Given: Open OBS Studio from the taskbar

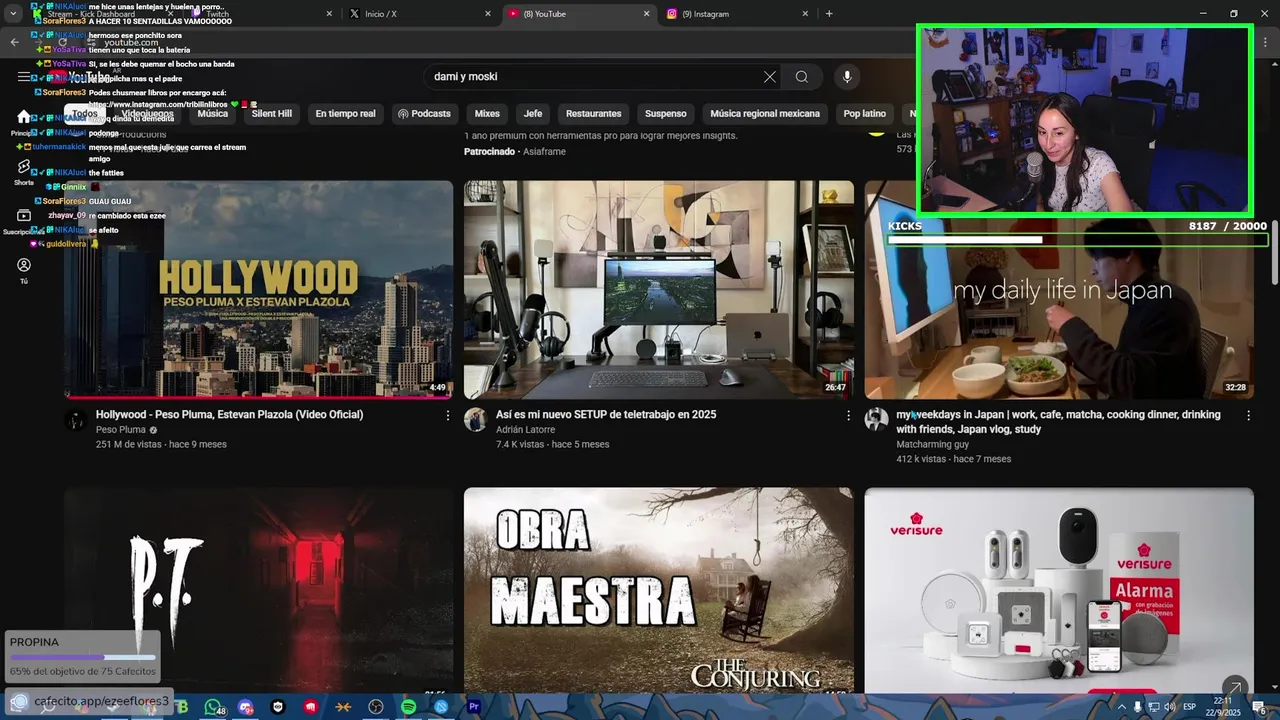Looking at the screenshot, I should click(376, 707).
